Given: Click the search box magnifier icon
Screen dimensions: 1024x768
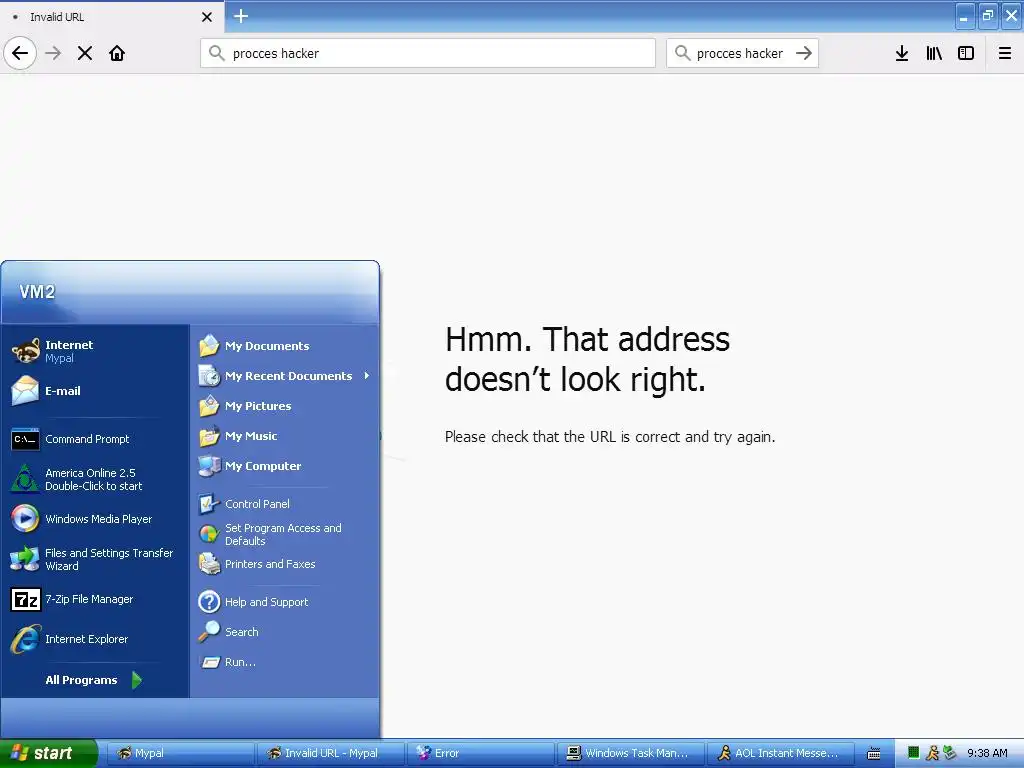Looking at the screenshot, I should [x=682, y=53].
